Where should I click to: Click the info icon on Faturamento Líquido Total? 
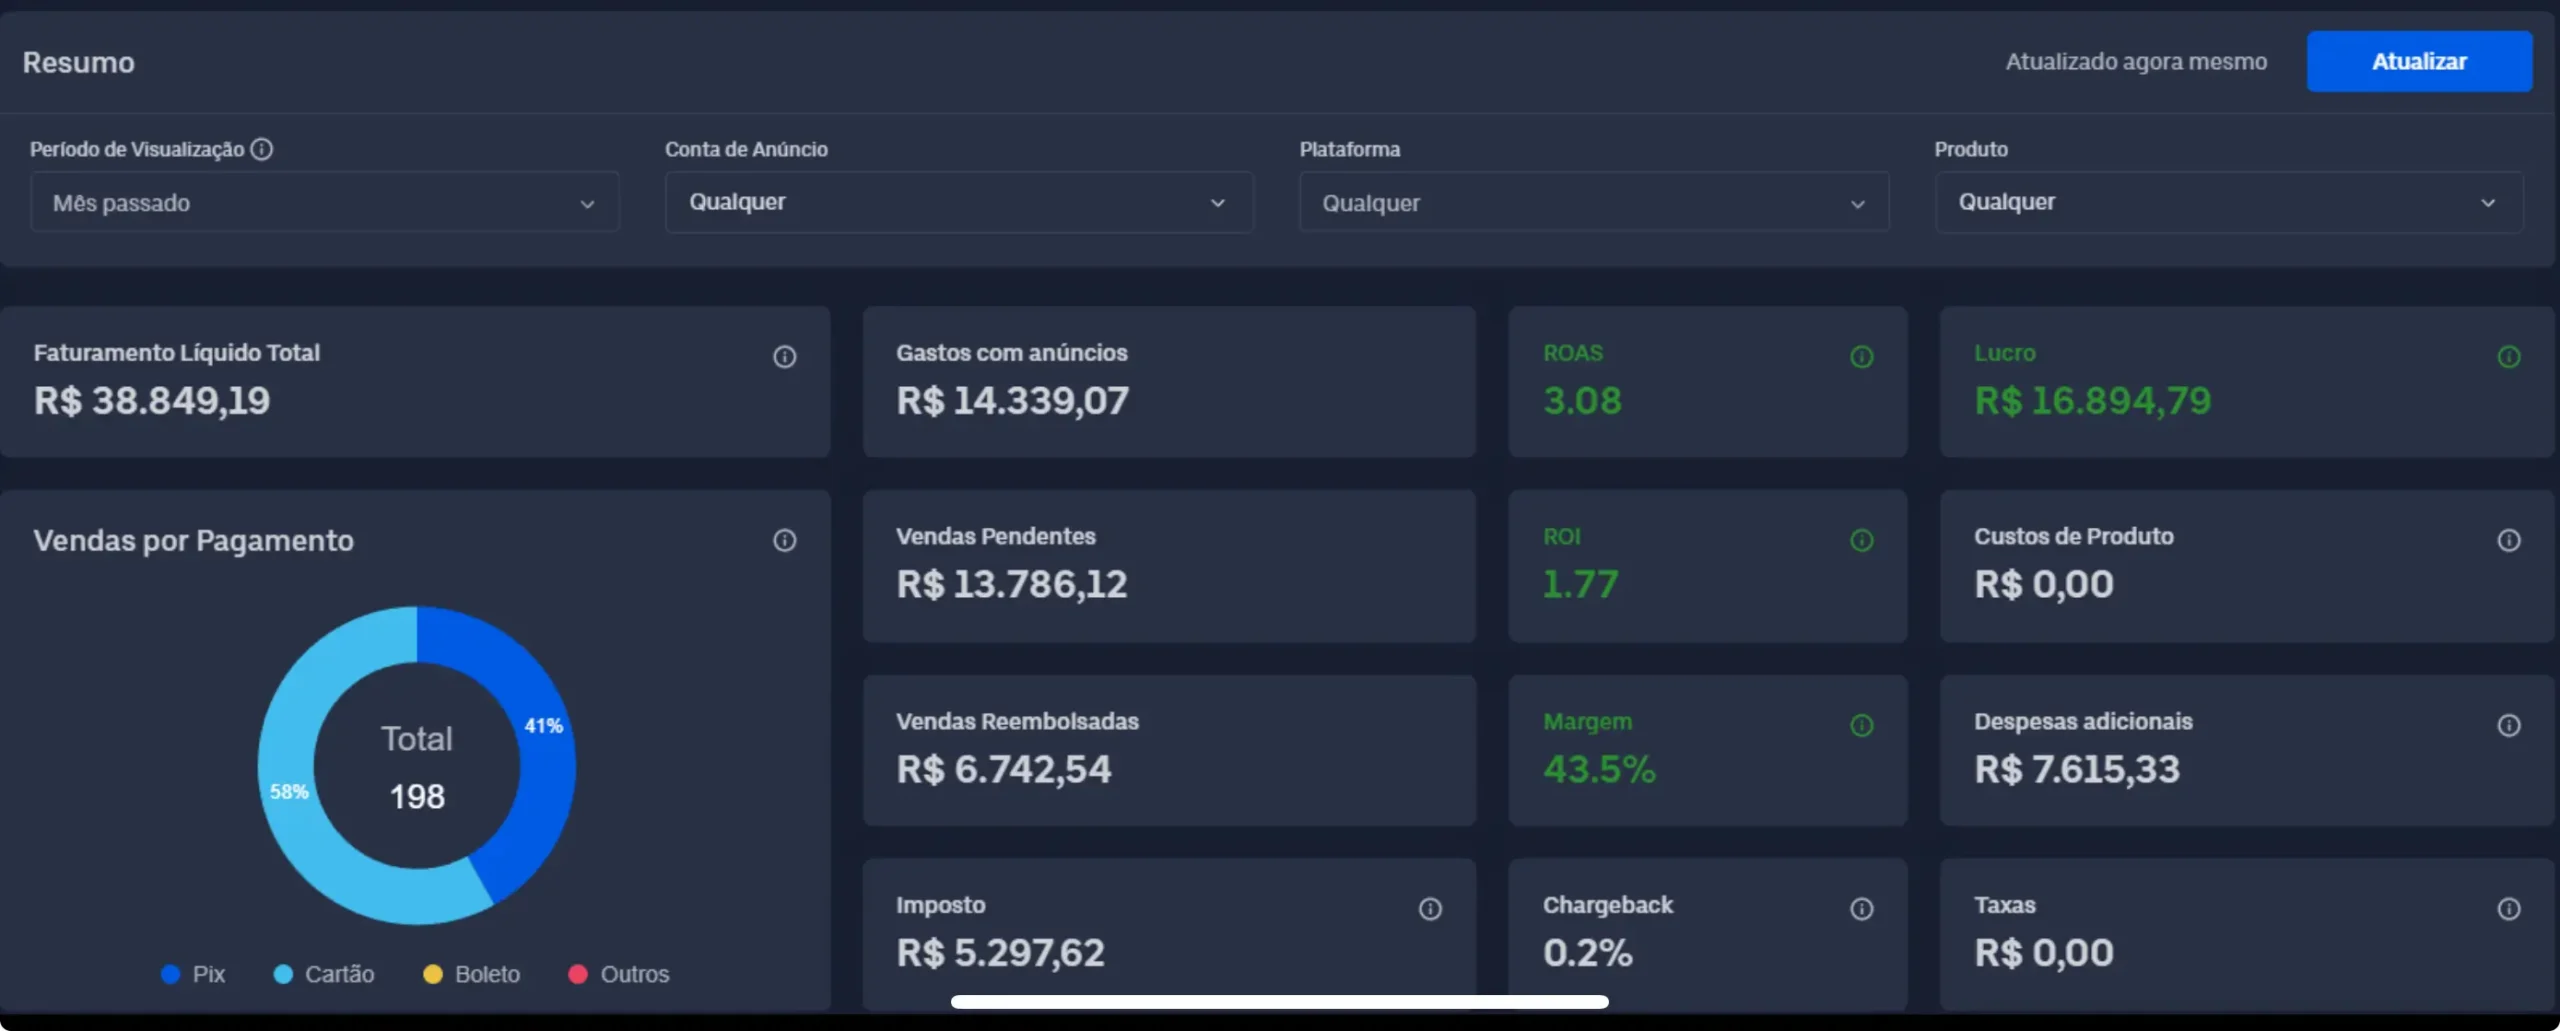pyautogui.click(x=784, y=357)
